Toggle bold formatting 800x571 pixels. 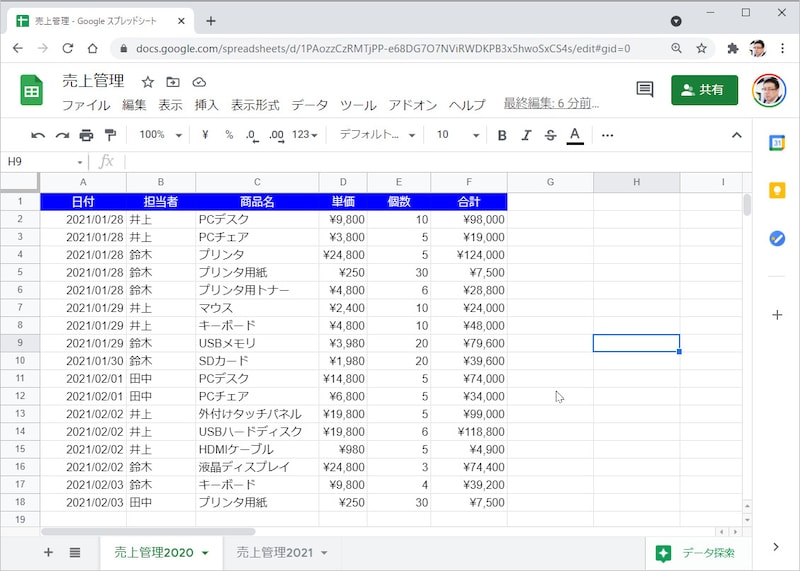click(x=502, y=135)
